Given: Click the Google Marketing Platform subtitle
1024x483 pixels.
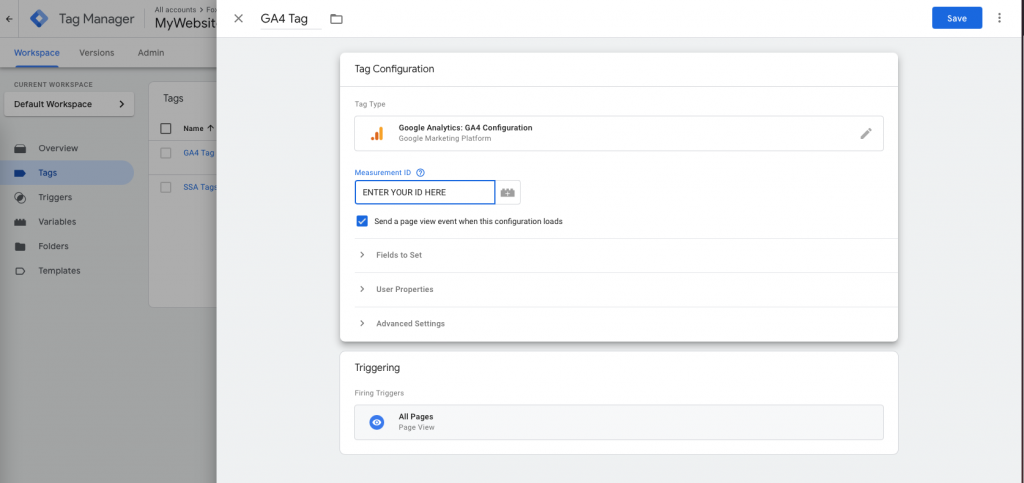Looking at the screenshot, I should click(445, 138).
